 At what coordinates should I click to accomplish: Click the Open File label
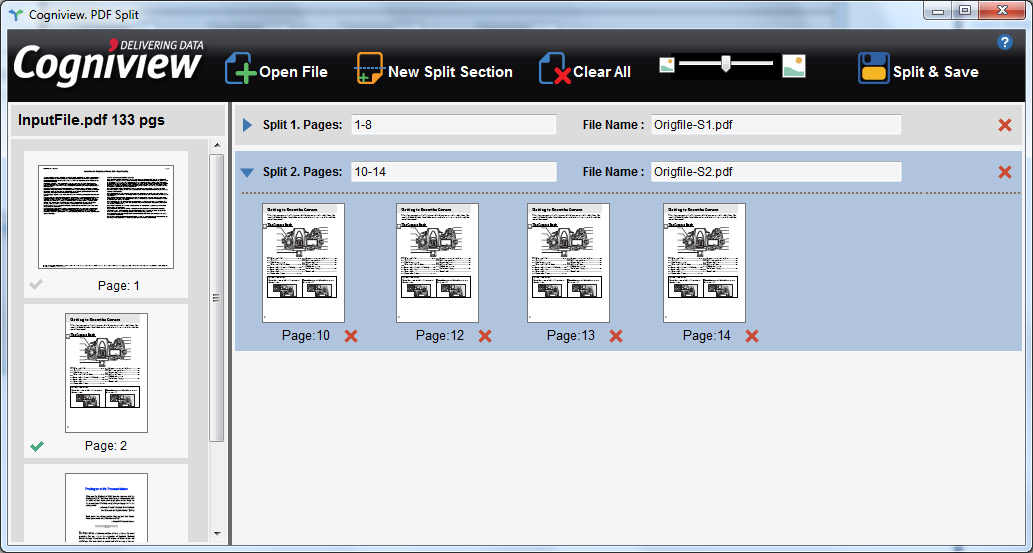(293, 72)
